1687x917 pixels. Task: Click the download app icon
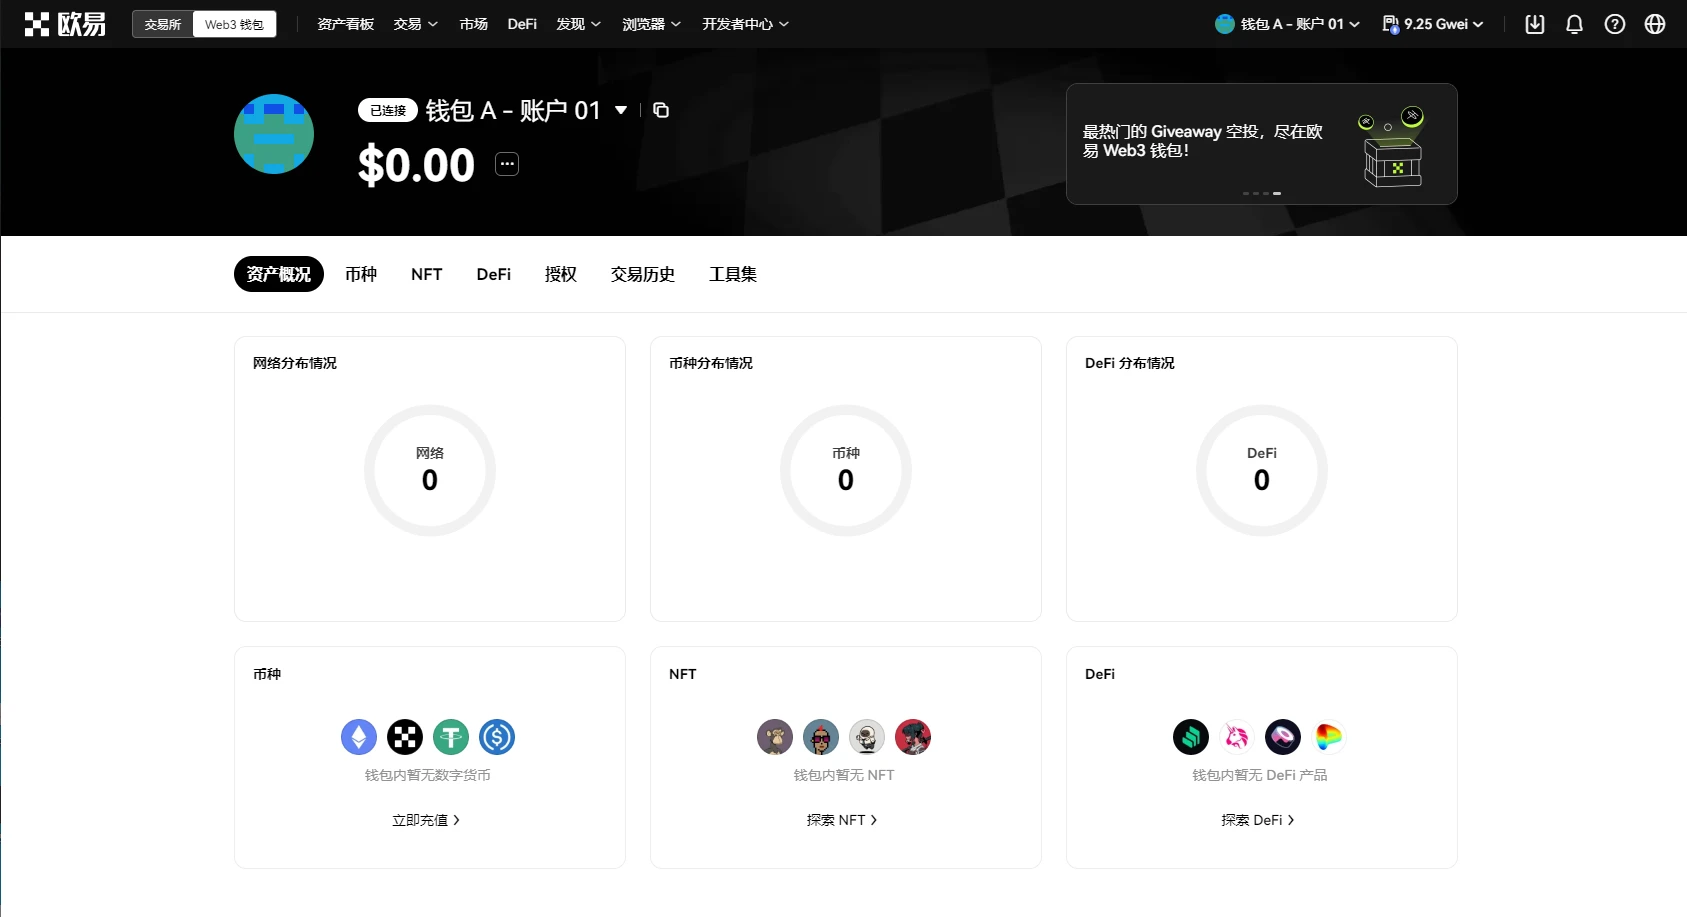1536,23
